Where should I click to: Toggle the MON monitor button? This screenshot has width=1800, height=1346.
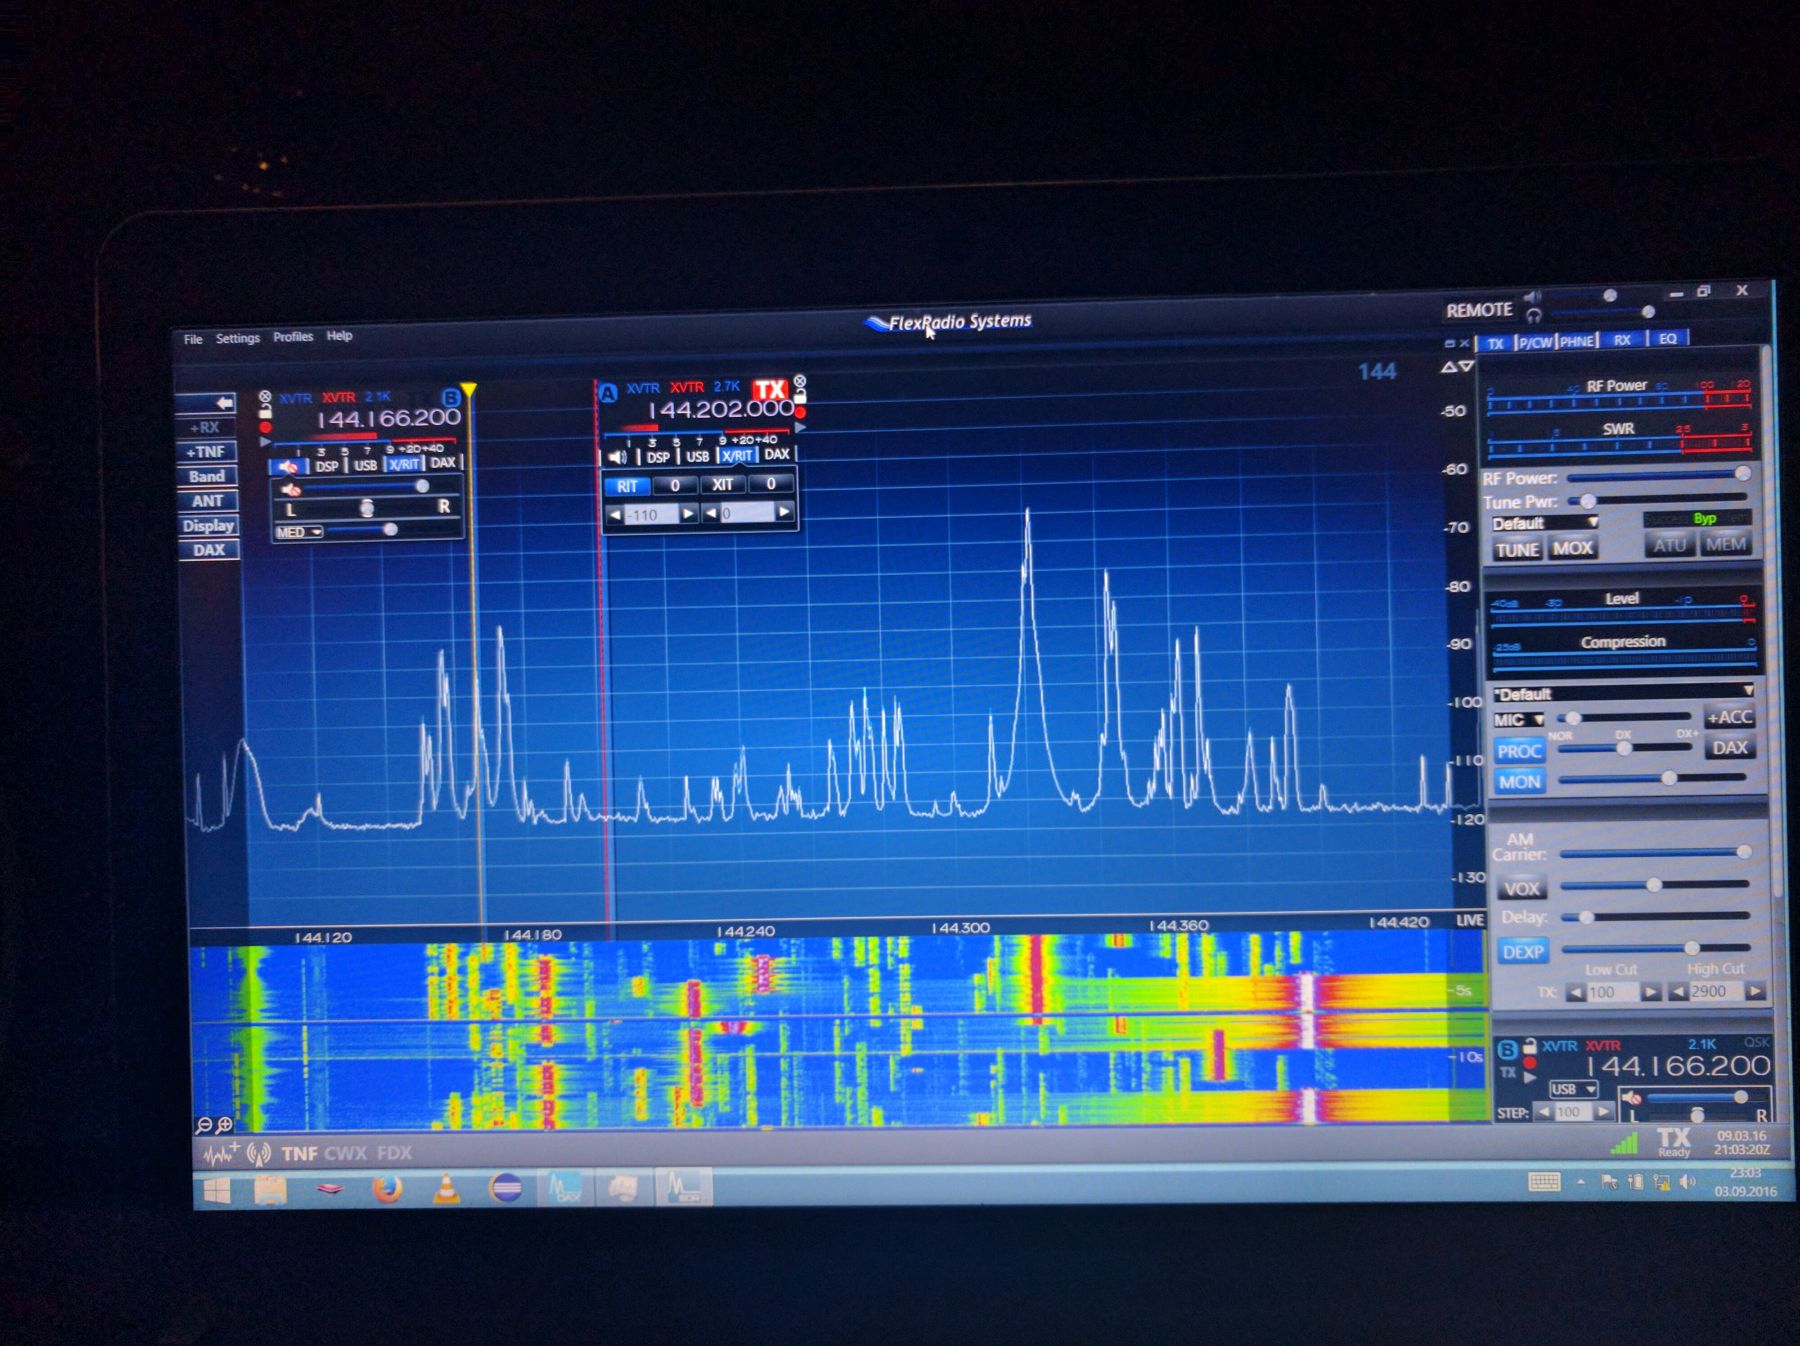[1519, 782]
